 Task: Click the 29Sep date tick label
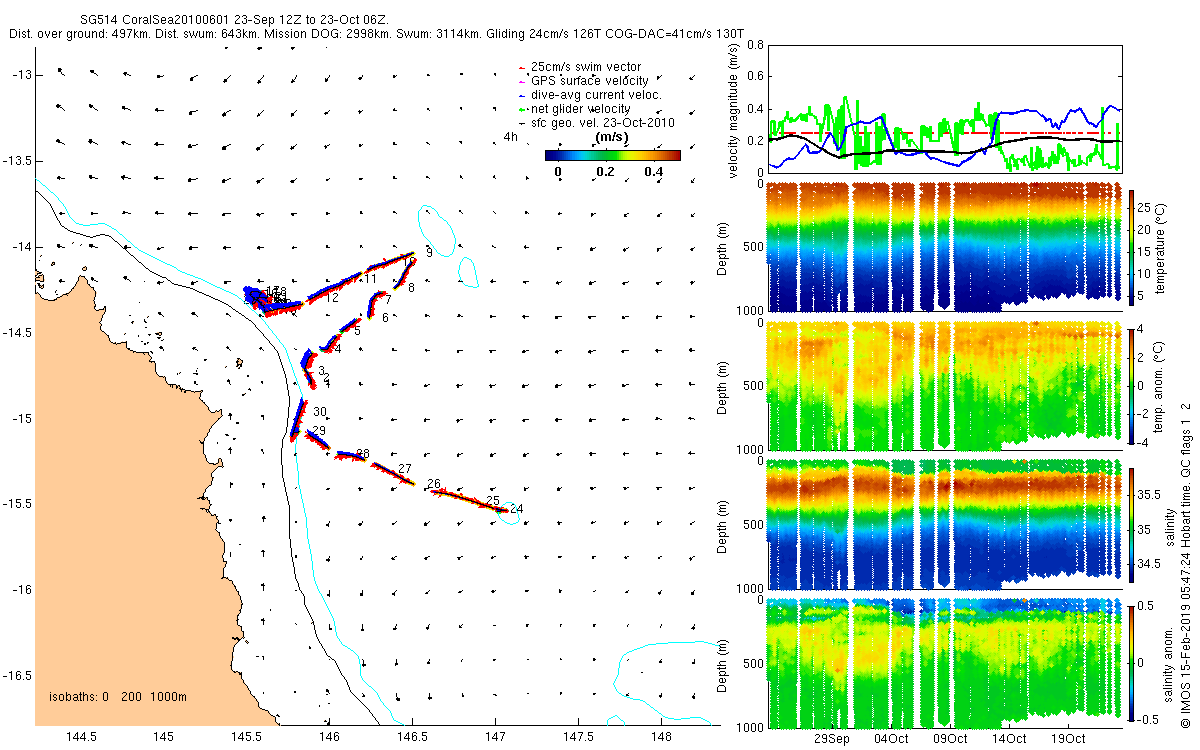coord(832,740)
